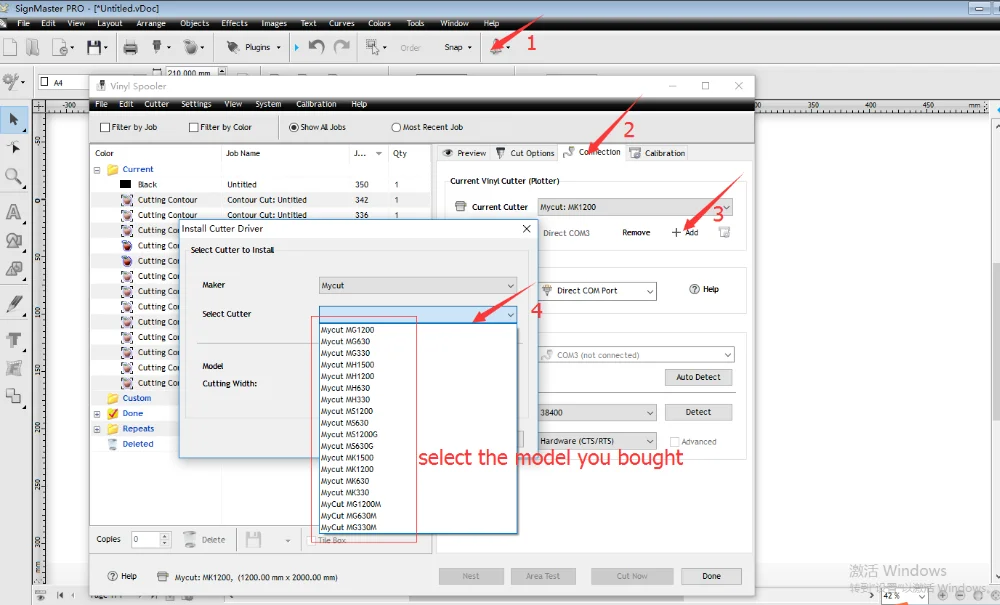Select the Pen drawing tool
The width and height of the screenshot is (1000, 605).
(14, 304)
